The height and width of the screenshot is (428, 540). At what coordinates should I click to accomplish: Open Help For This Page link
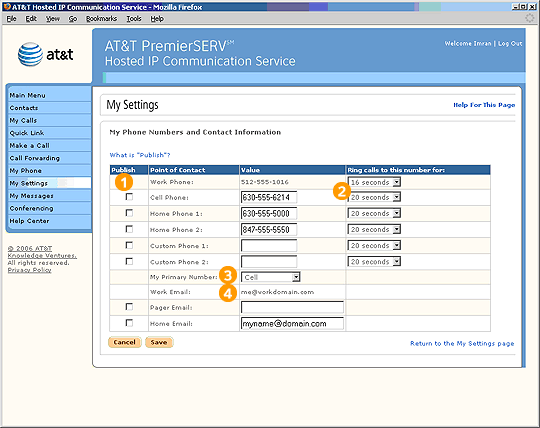pos(484,105)
